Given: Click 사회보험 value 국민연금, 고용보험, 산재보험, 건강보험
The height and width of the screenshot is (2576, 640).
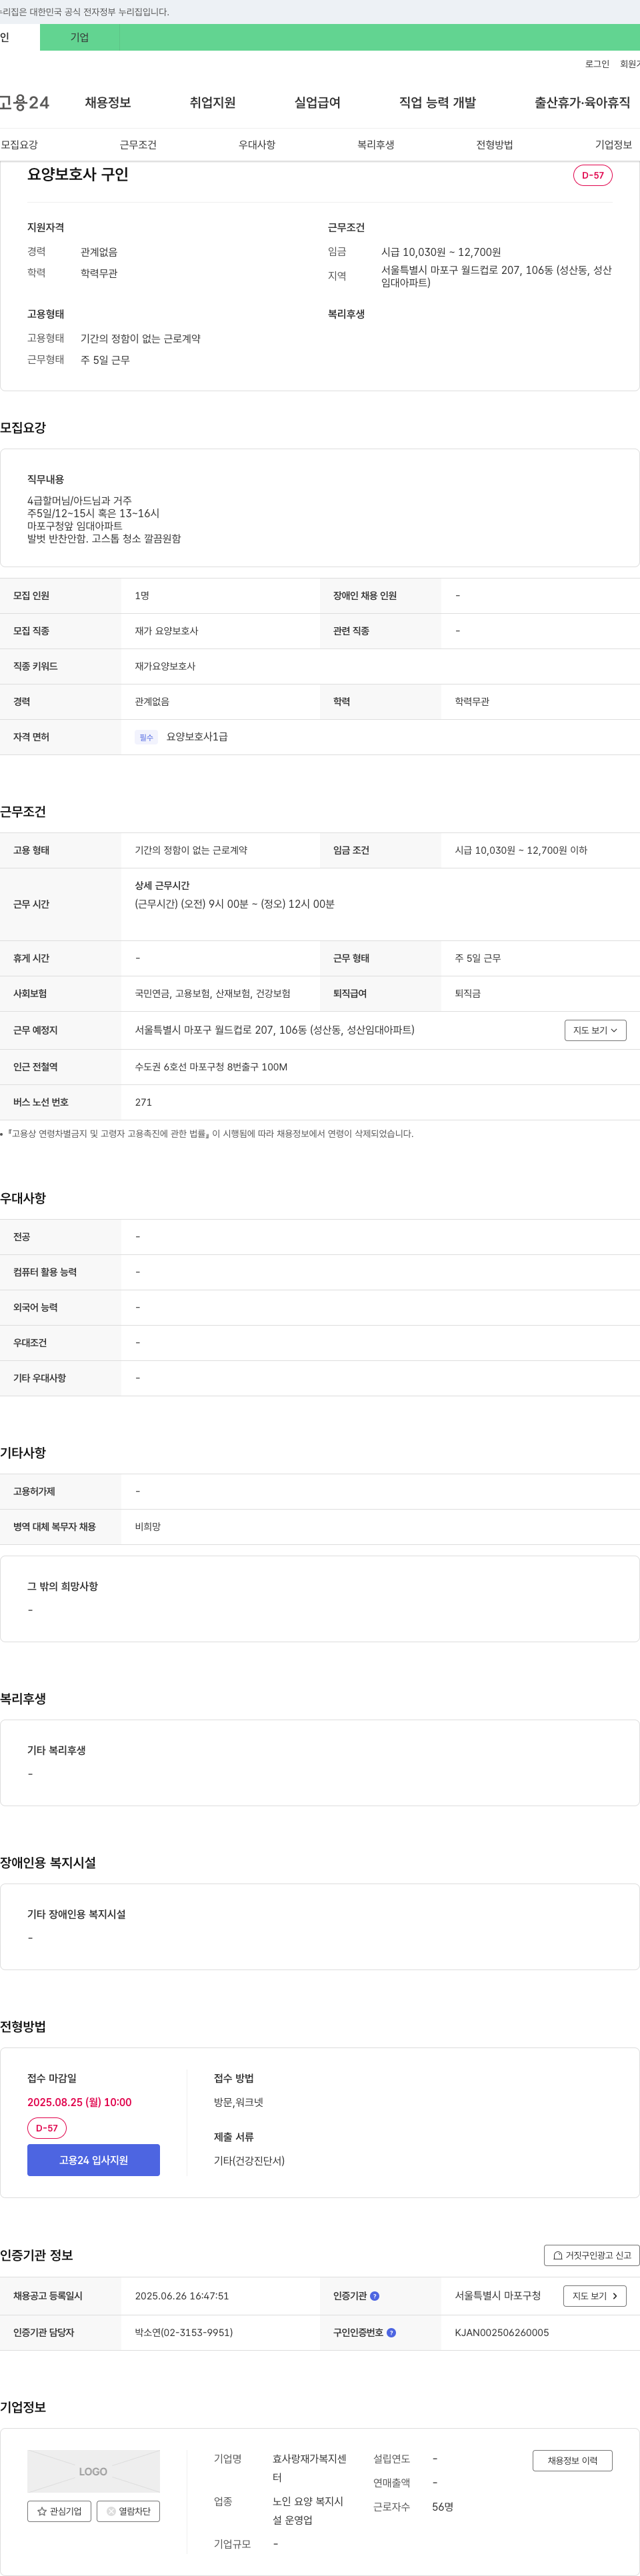Looking at the screenshot, I should click(213, 994).
